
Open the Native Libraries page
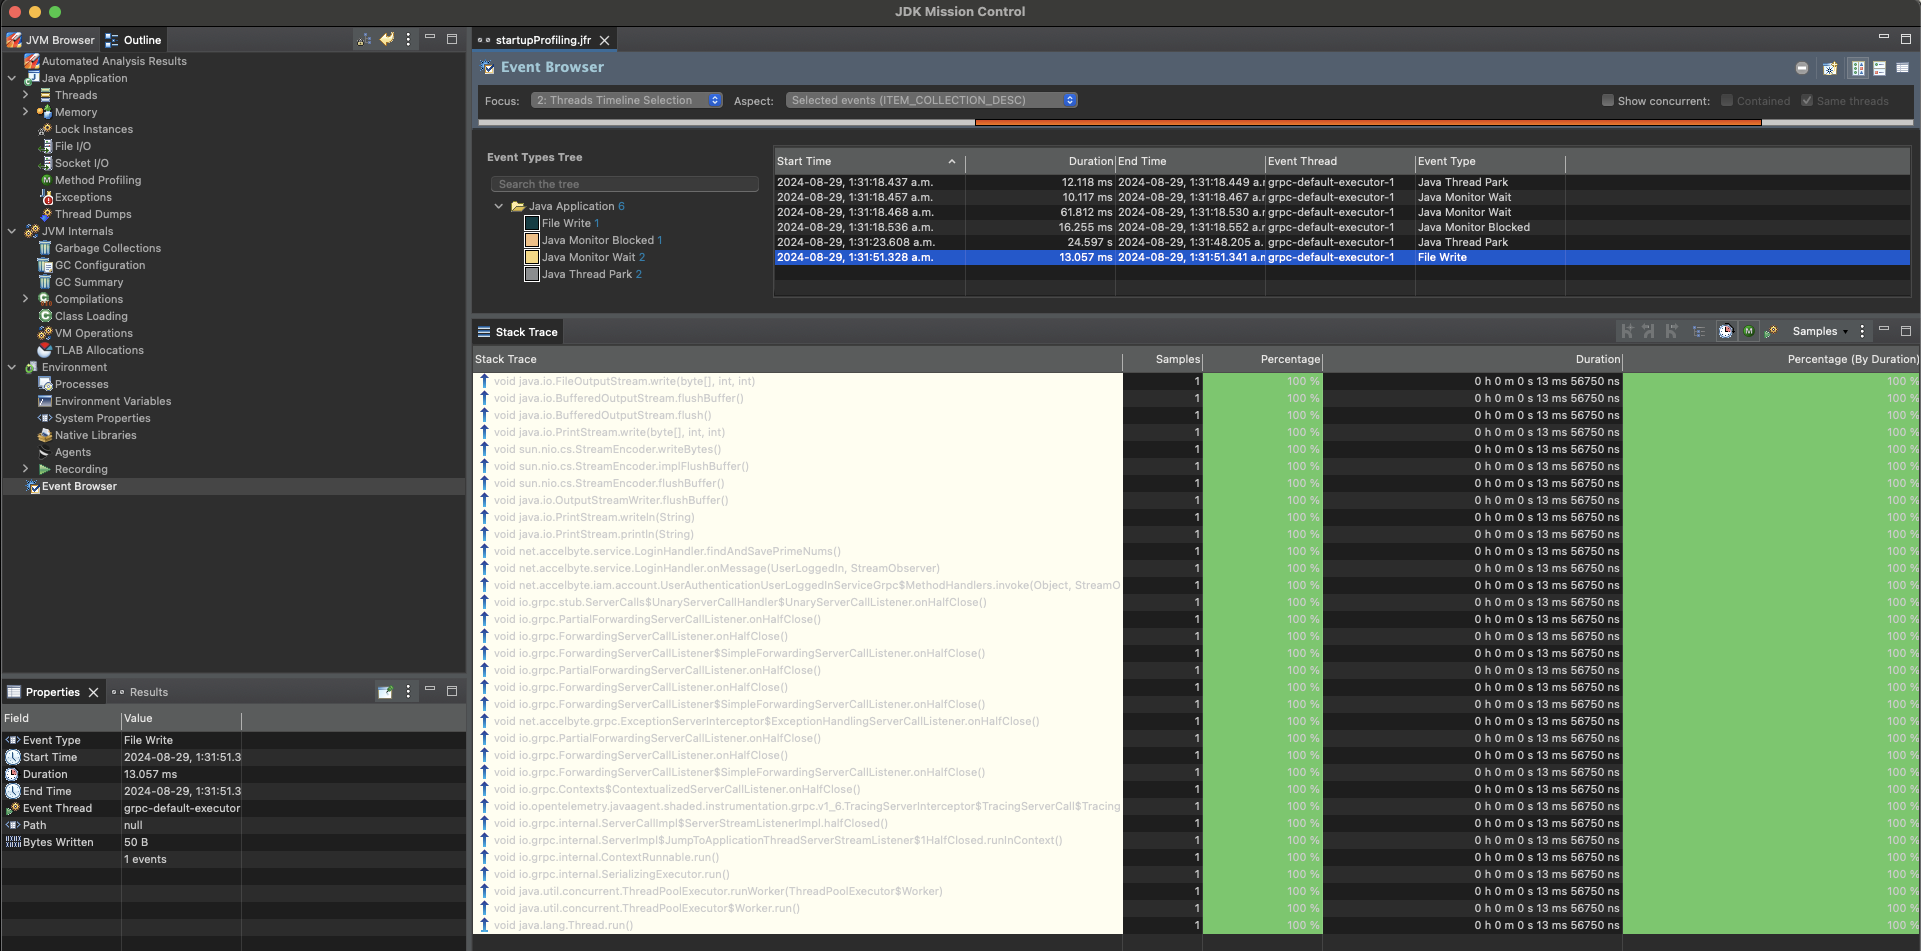pyautogui.click(x=95, y=435)
